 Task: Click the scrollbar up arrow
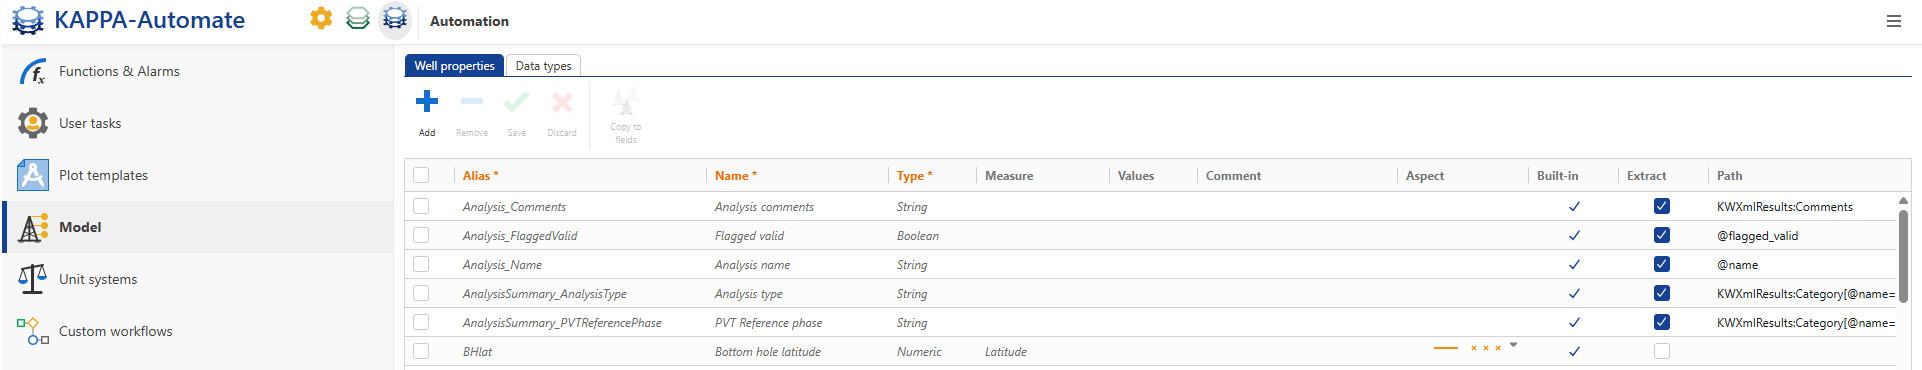pyautogui.click(x=1903, y=200)
